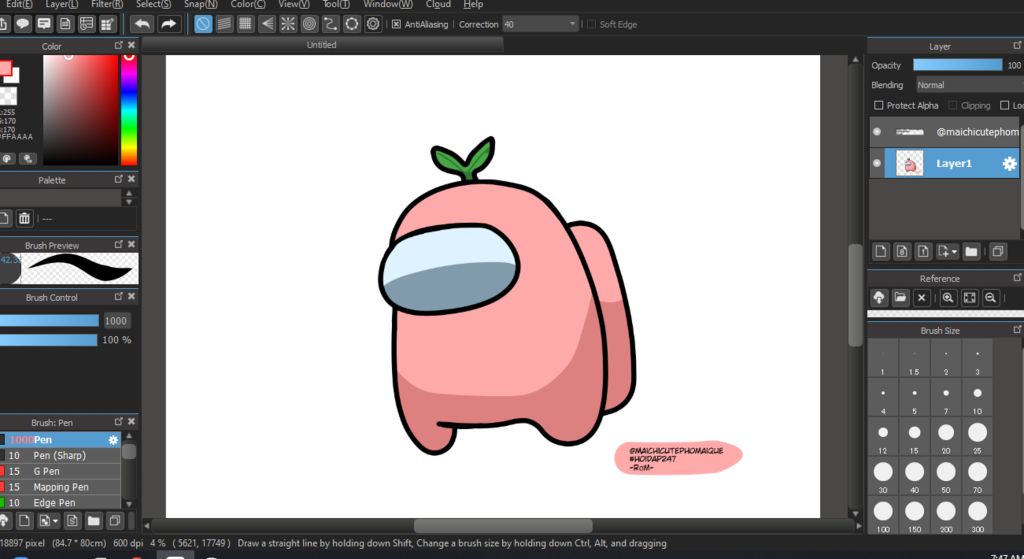
Task: Open the Correction value dropdown
Action: [x=572, y=24]
